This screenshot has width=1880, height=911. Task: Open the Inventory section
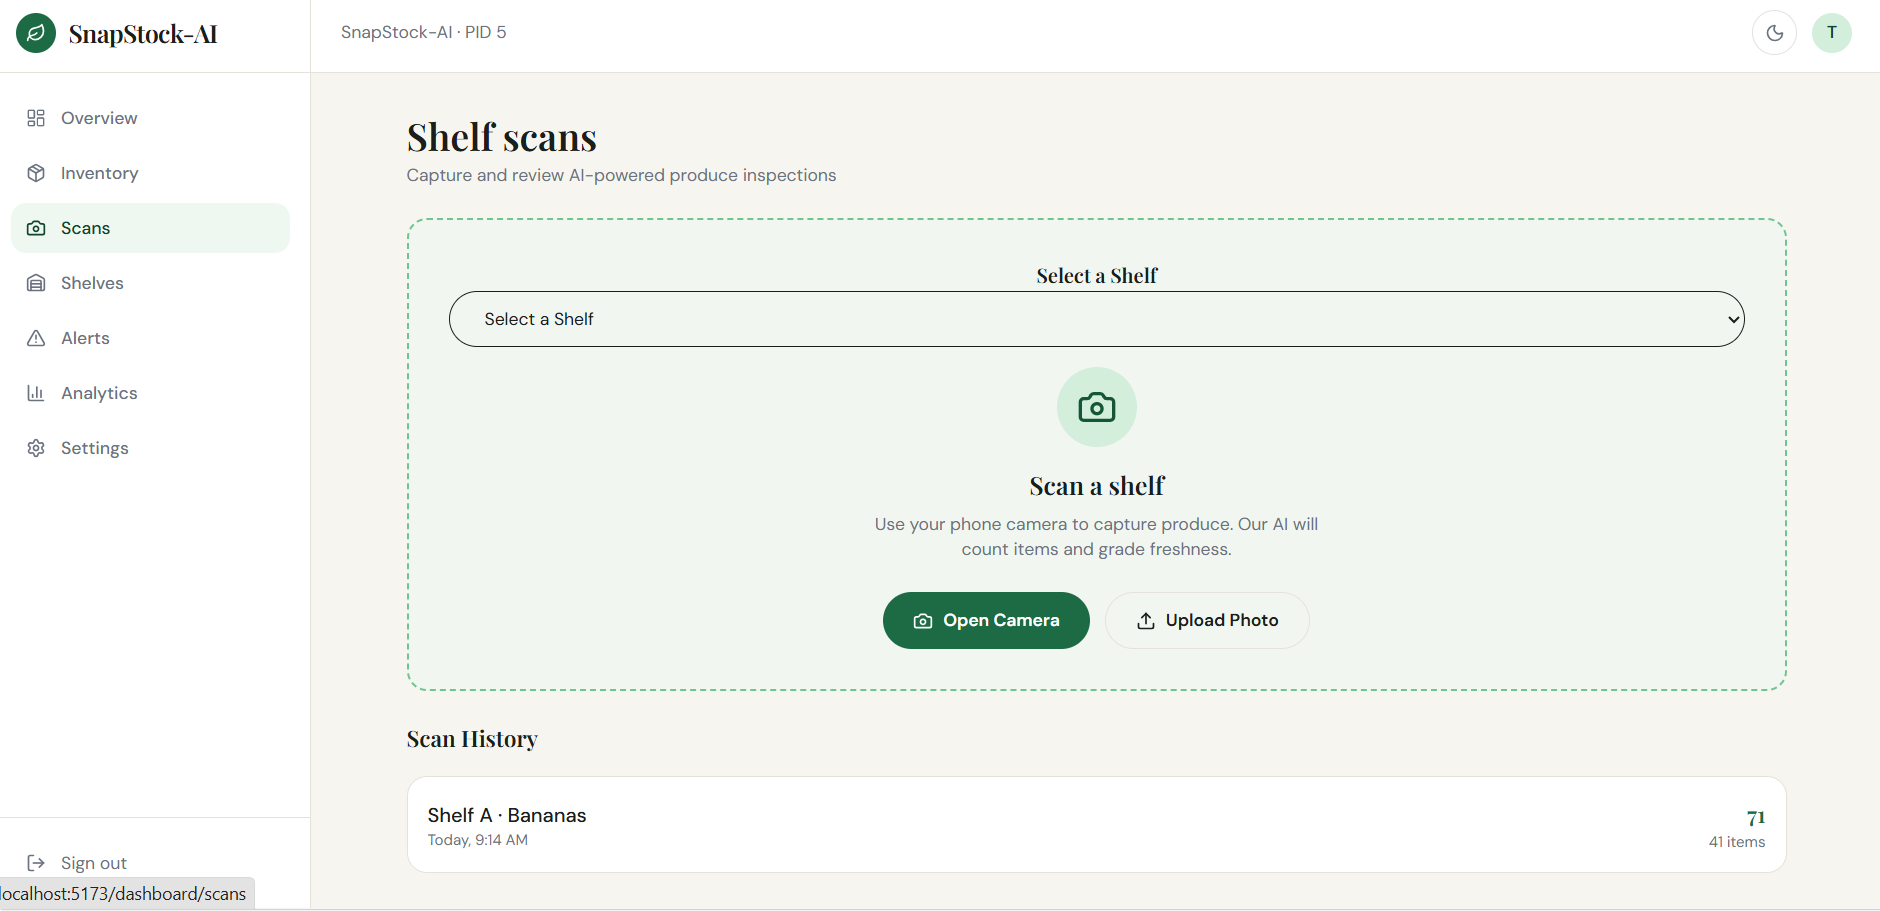point(150,173)
